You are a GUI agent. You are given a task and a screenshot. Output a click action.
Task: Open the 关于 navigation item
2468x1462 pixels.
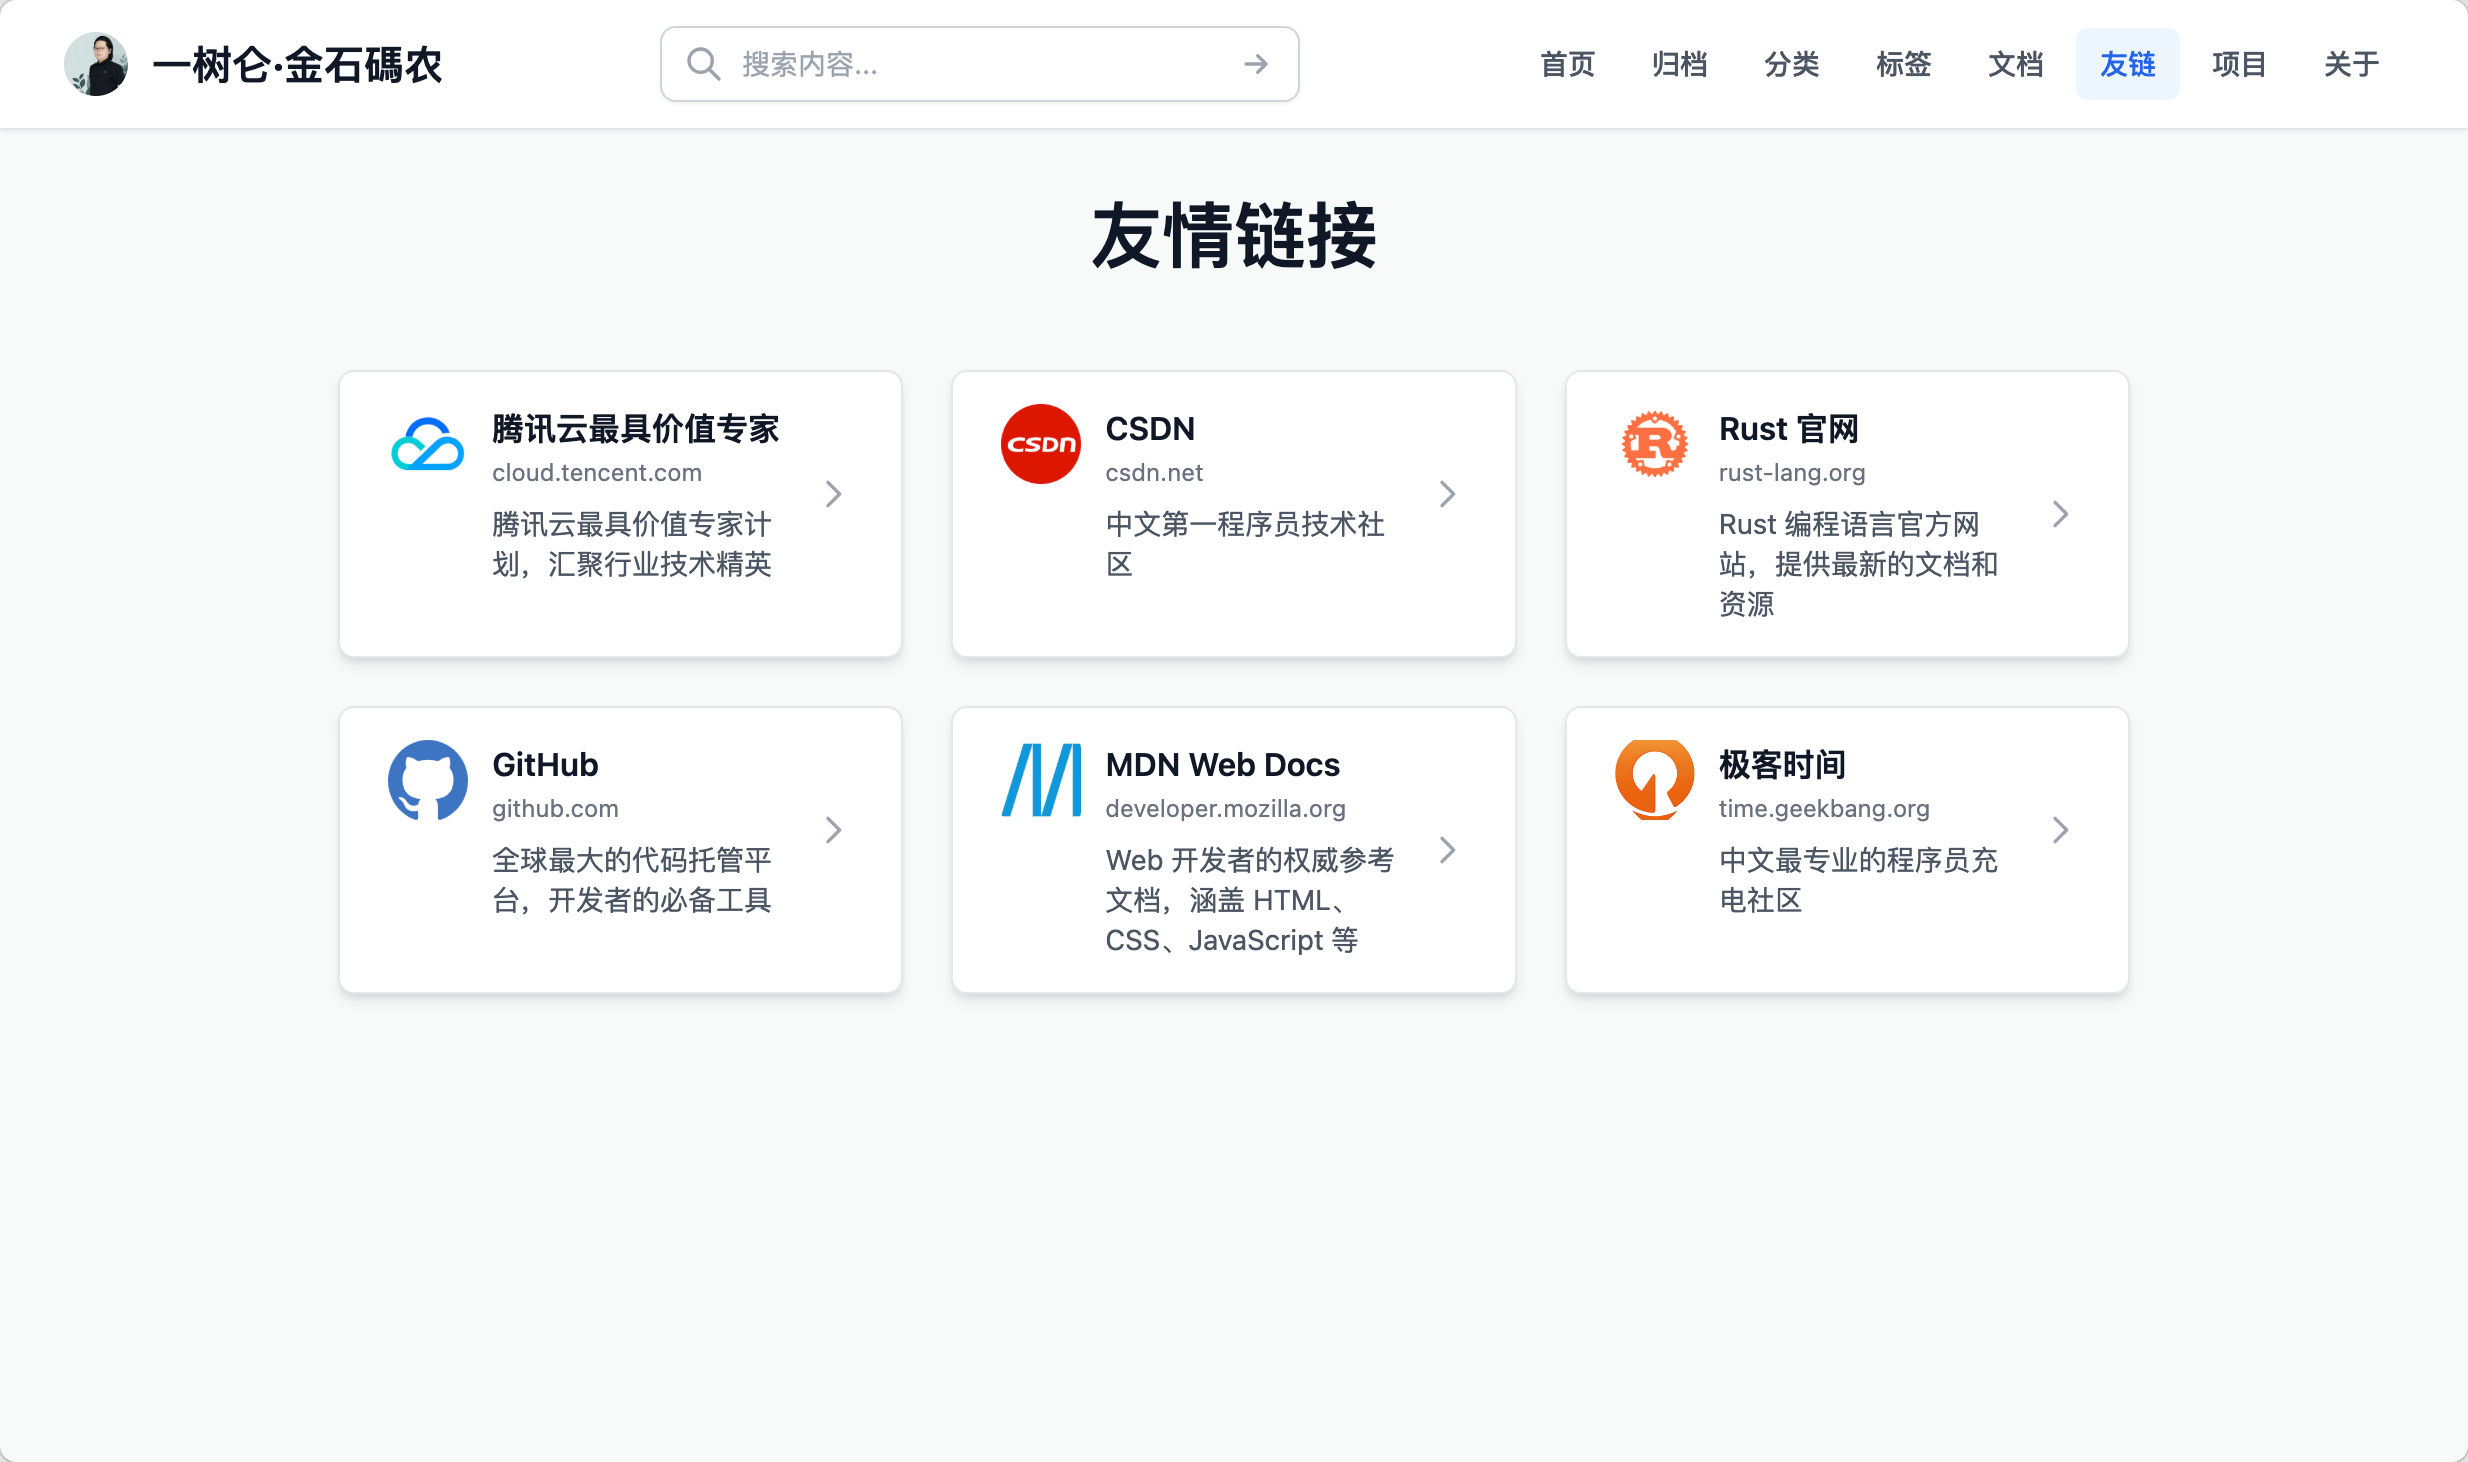pyautogui.click(x=2351, y=64)
